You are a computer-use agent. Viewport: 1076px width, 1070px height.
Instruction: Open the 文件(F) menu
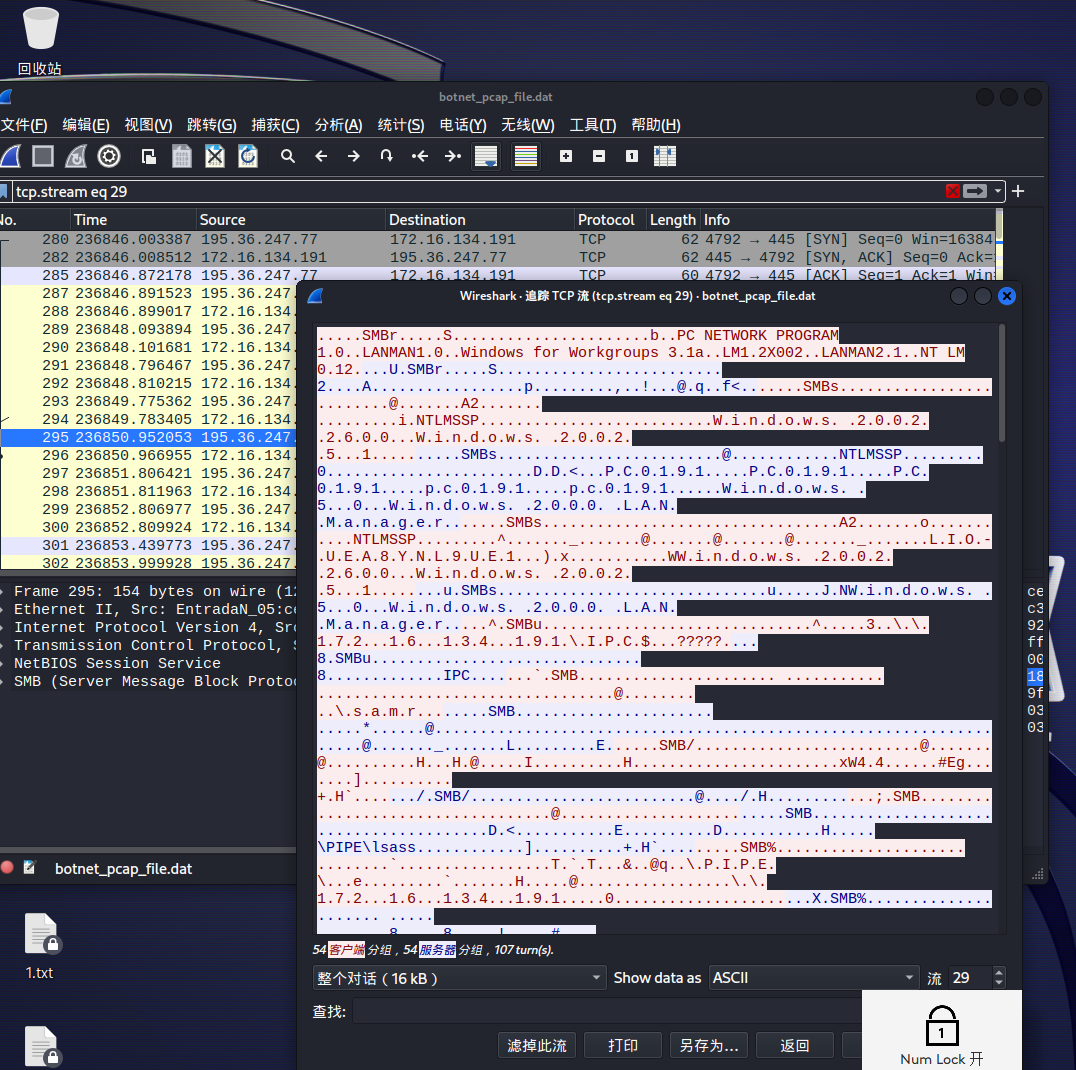[x=24, y=125]
